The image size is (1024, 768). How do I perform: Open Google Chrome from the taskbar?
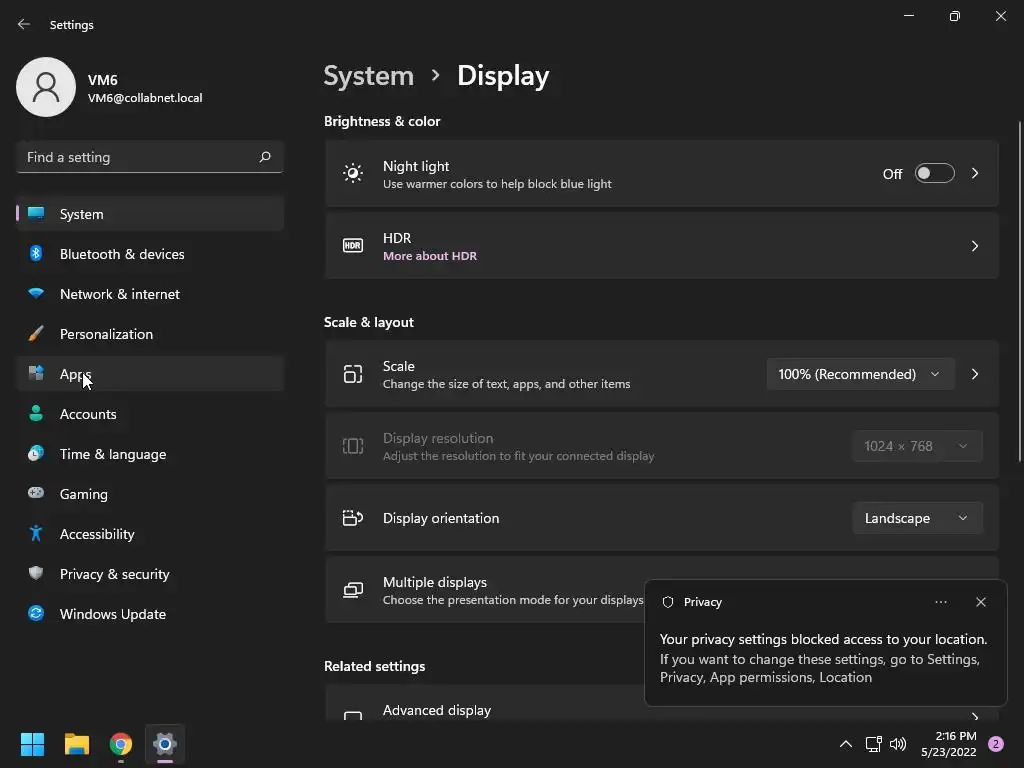[121, 744]
